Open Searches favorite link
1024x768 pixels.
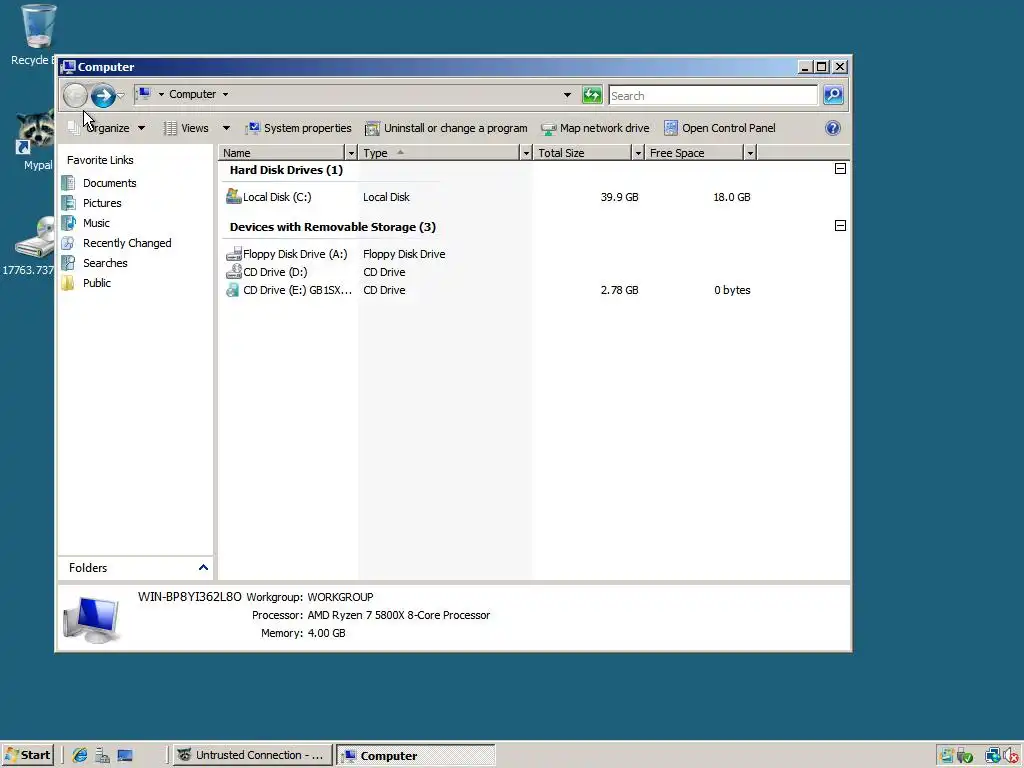[104, 263]
